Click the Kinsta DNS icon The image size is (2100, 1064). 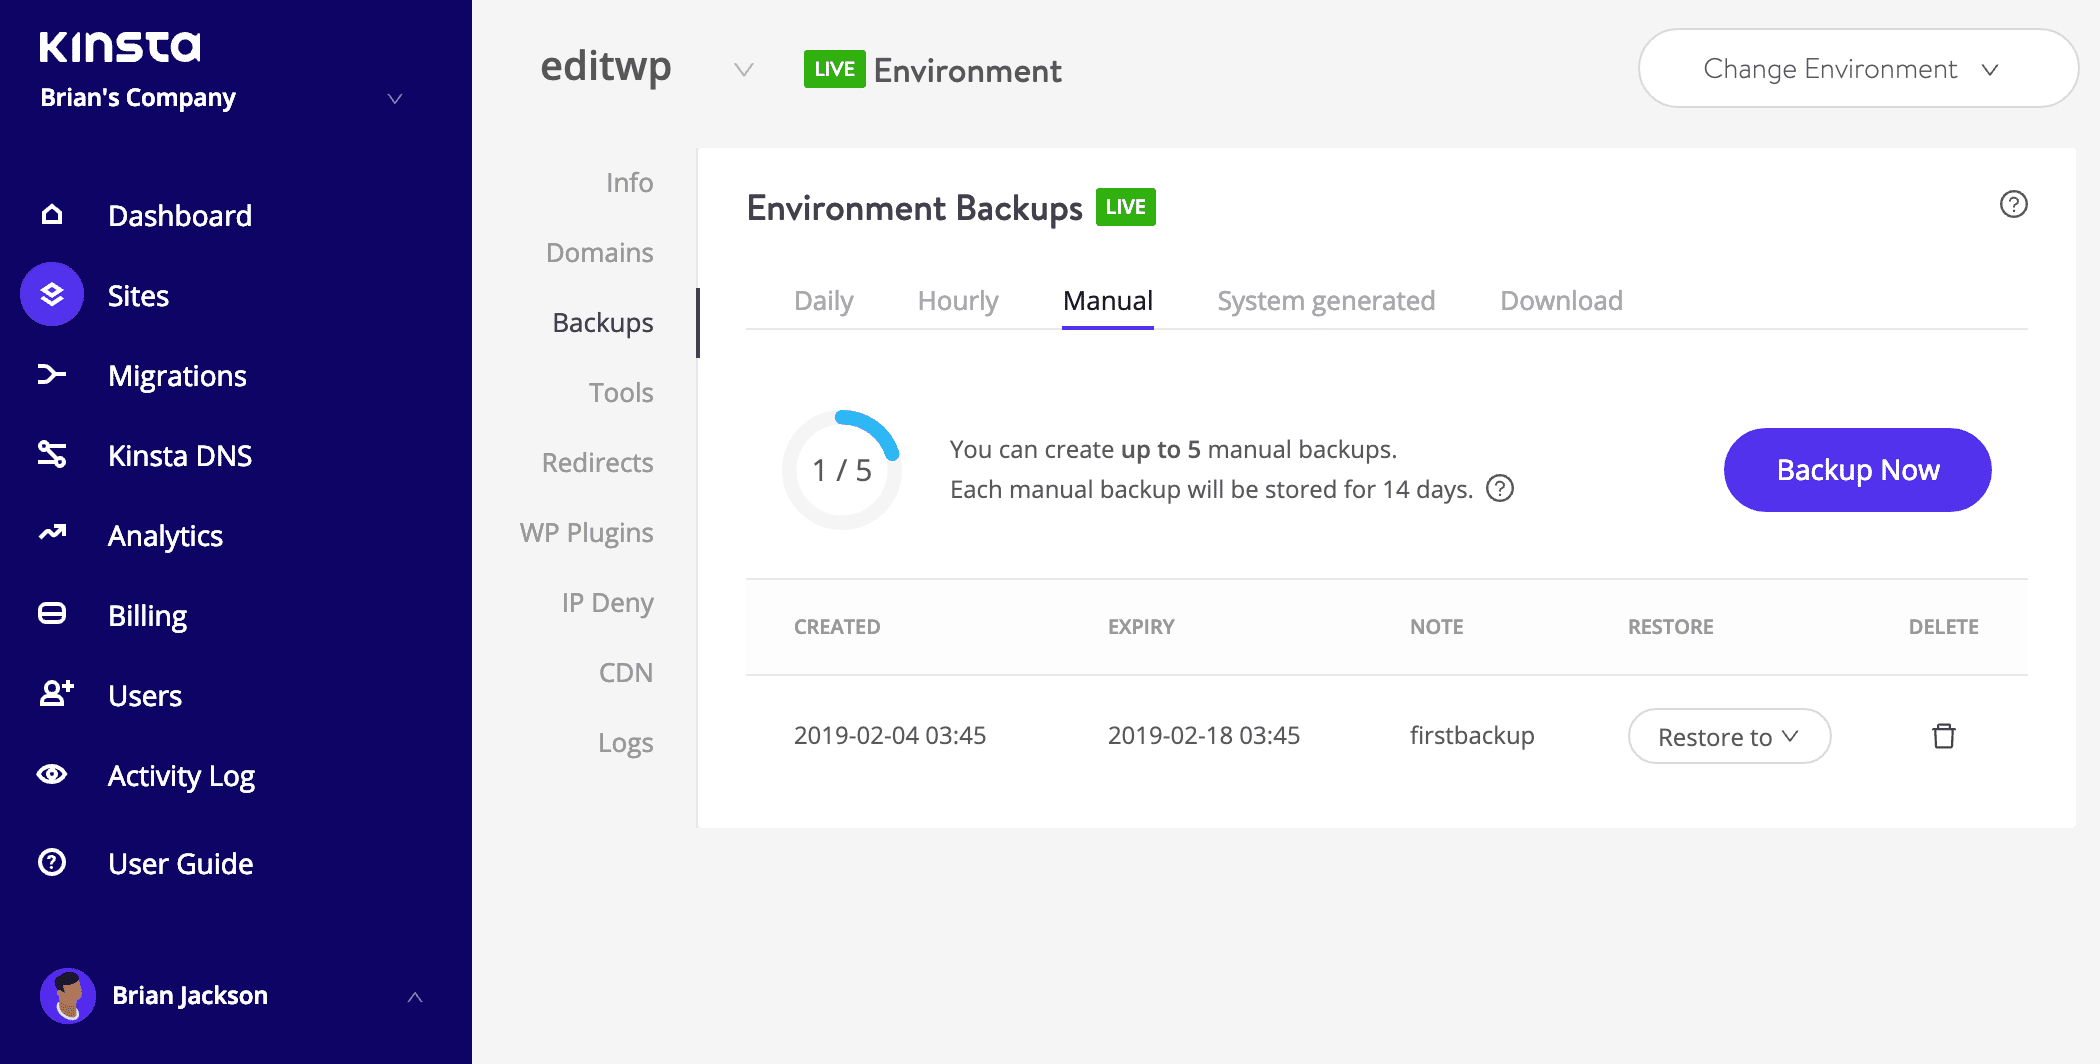coord(52,454)
